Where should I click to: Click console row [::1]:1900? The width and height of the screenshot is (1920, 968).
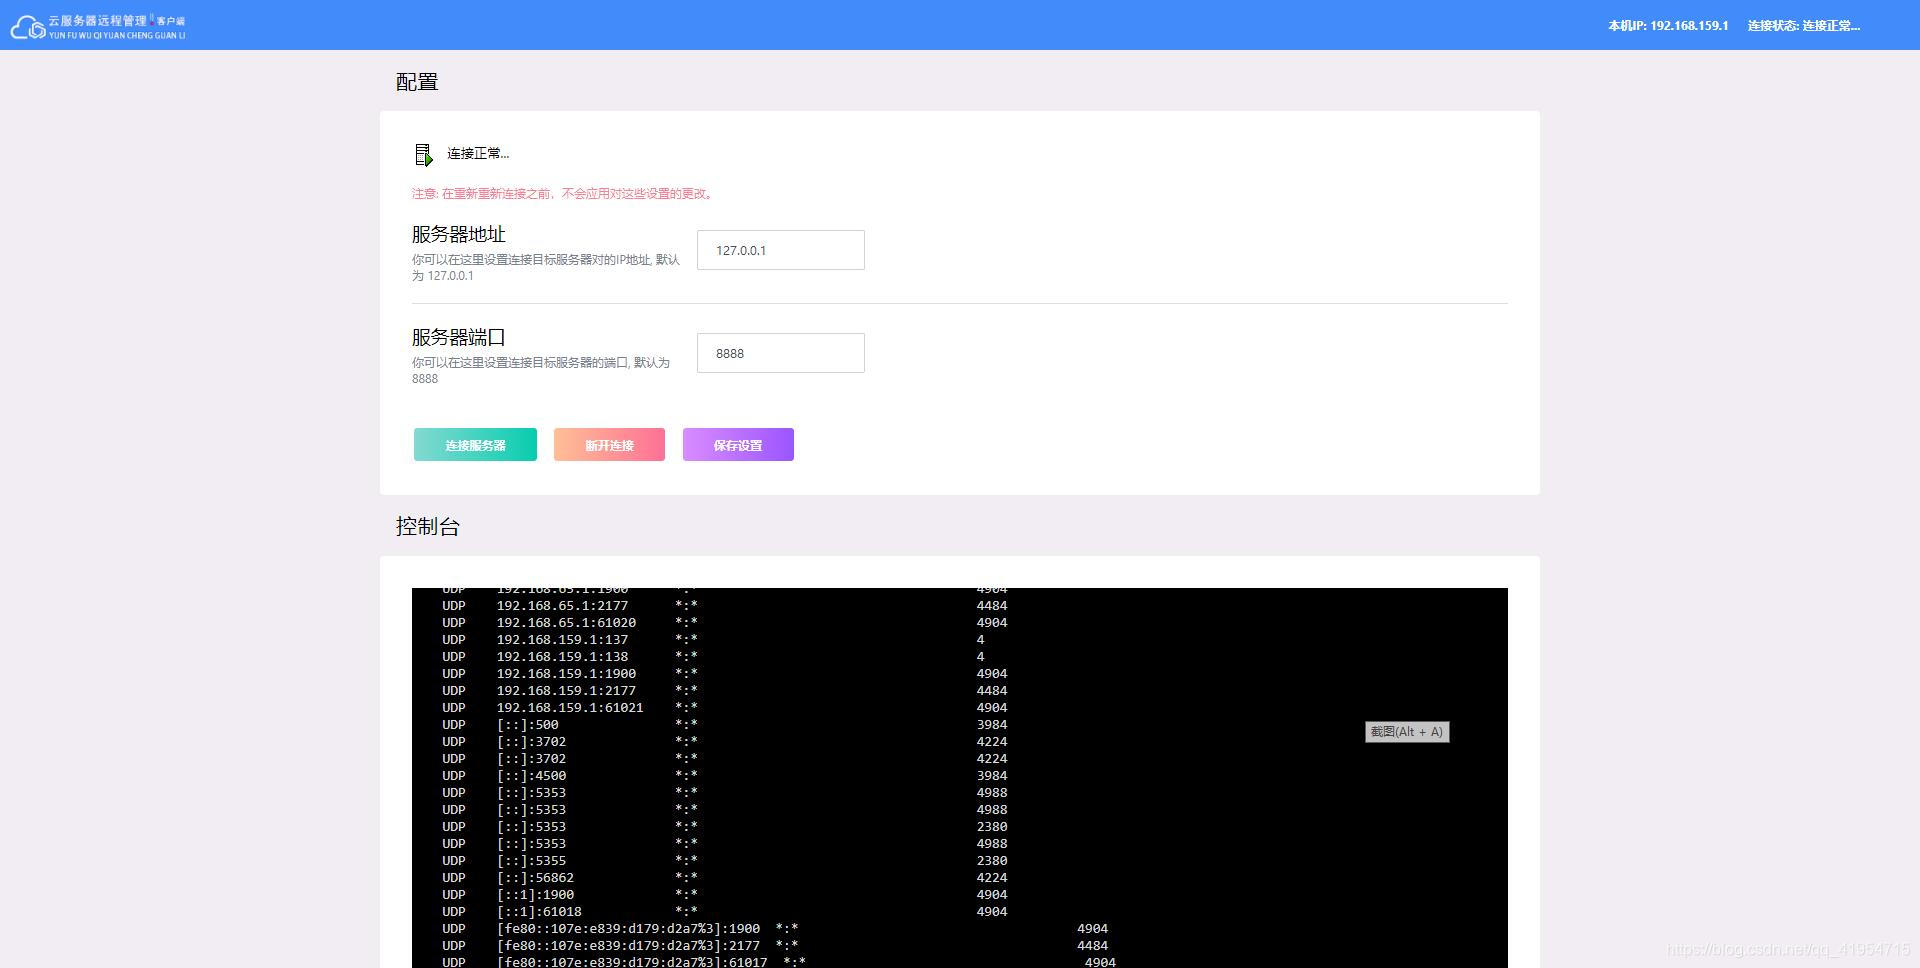tap(725, 895)
